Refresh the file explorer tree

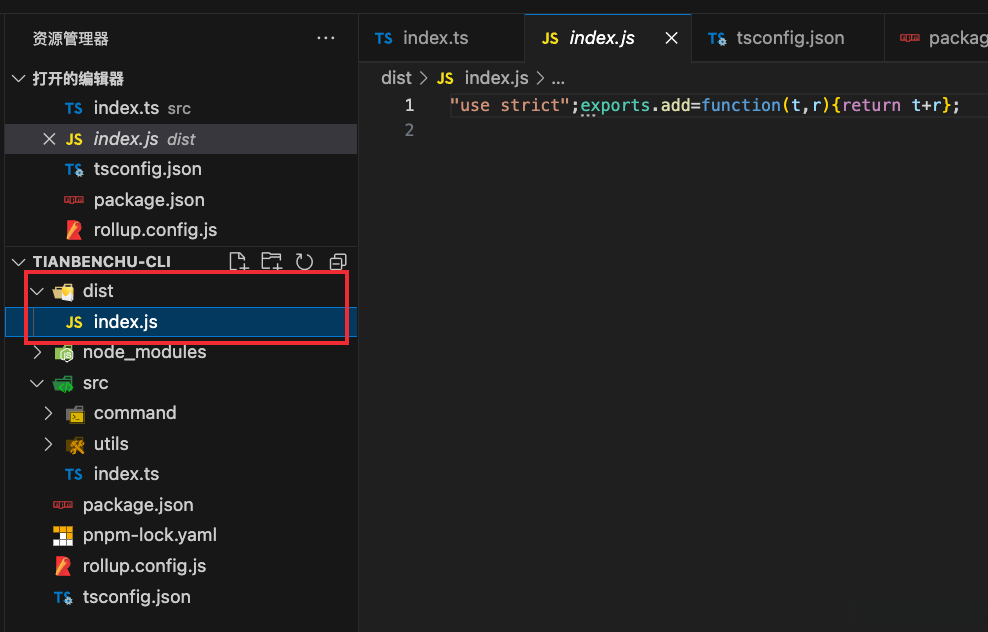304,262
